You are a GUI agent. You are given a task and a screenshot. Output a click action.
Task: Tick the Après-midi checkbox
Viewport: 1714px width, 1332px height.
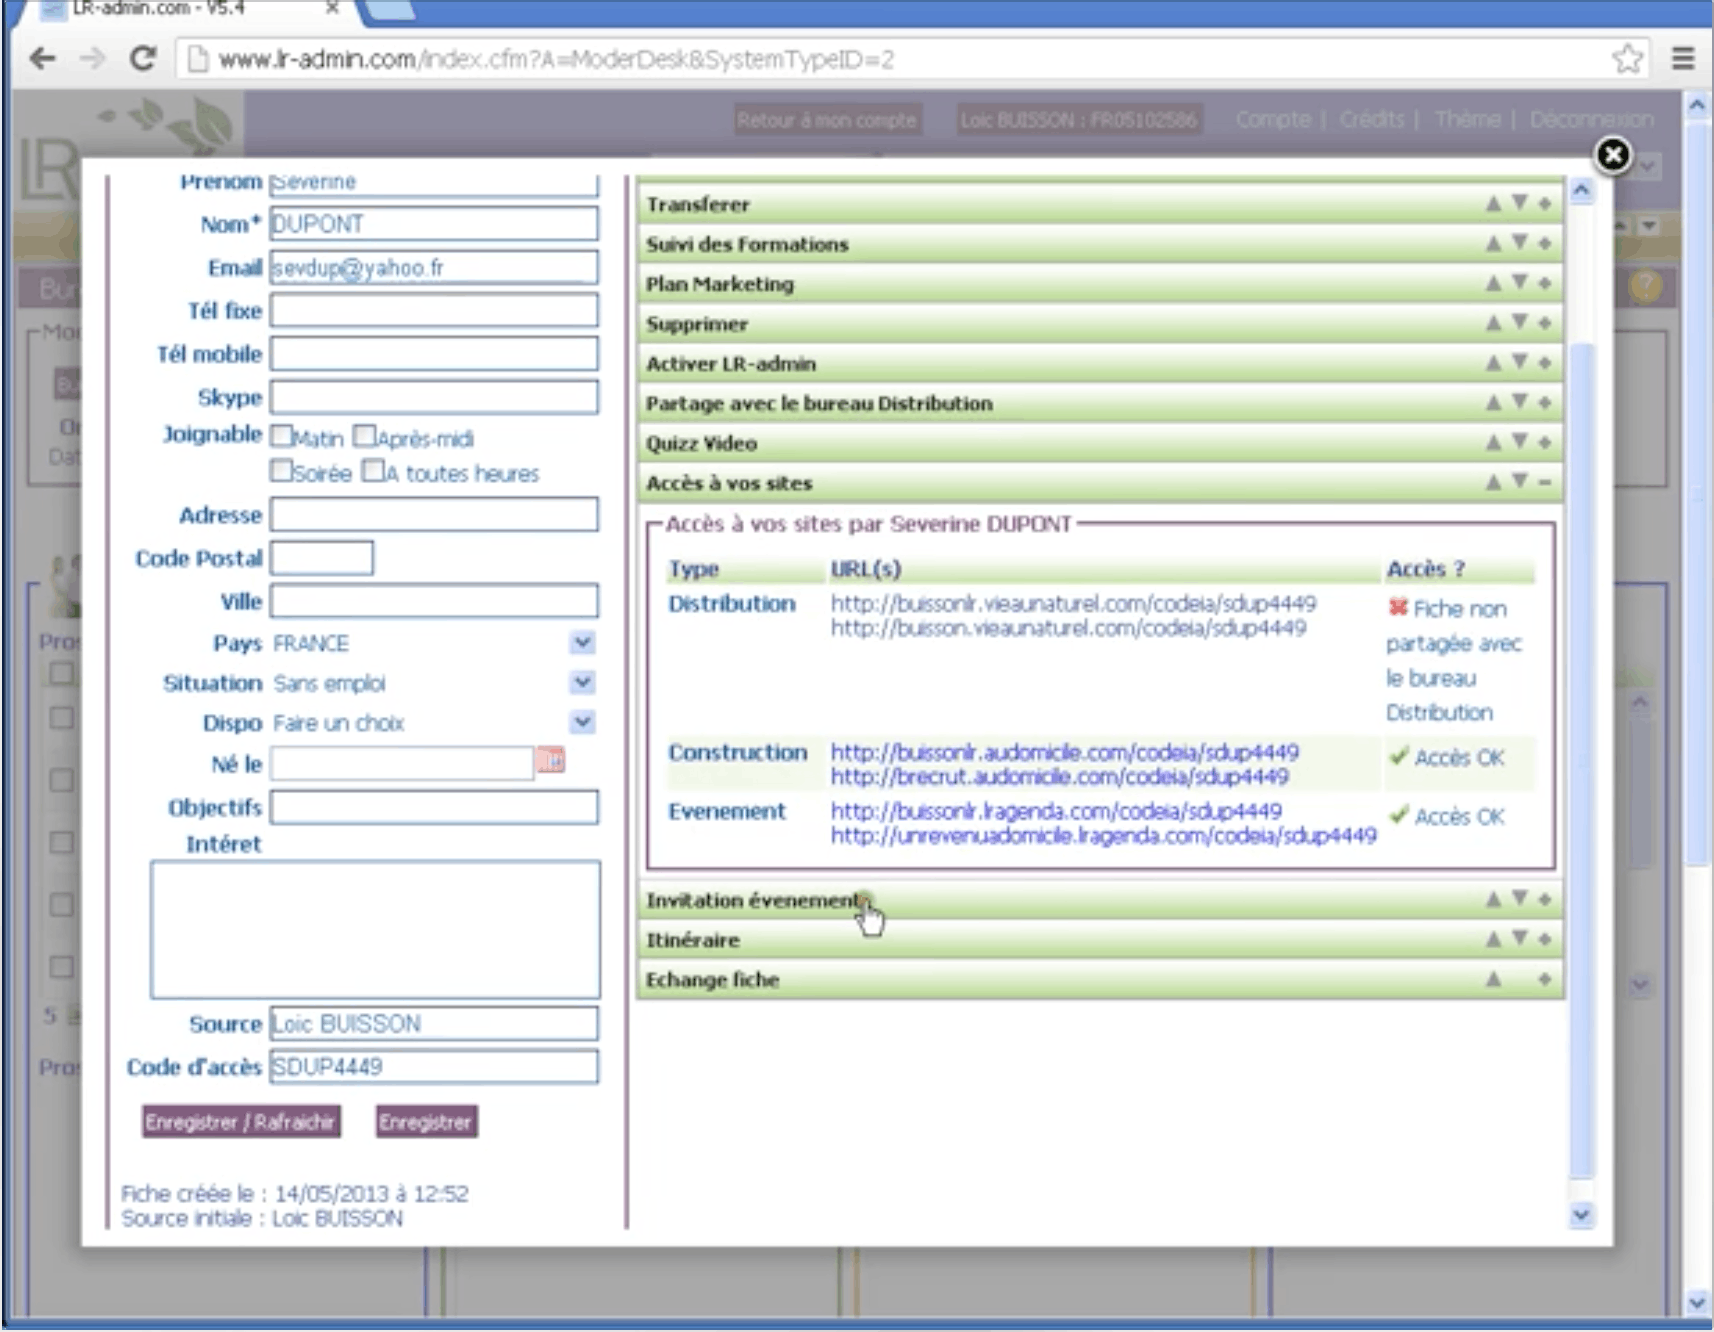(365, 437)
